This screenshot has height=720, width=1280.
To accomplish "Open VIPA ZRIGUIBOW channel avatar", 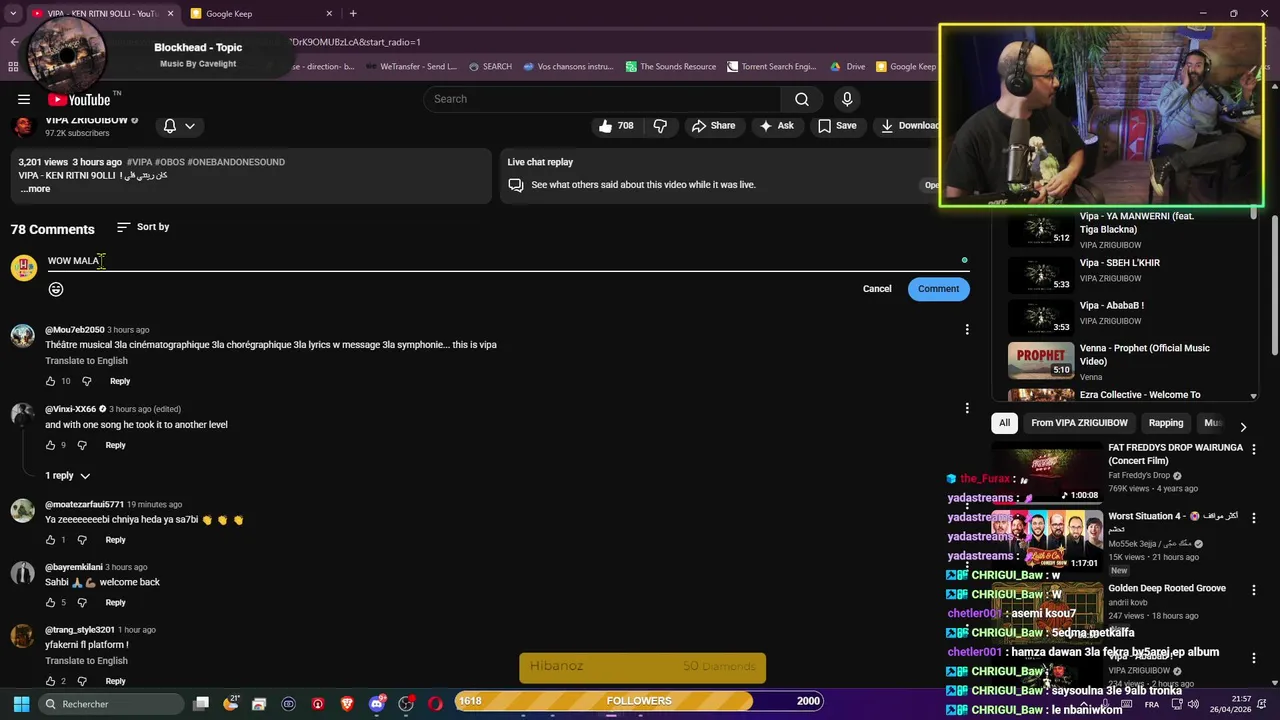I will [22, 126].
